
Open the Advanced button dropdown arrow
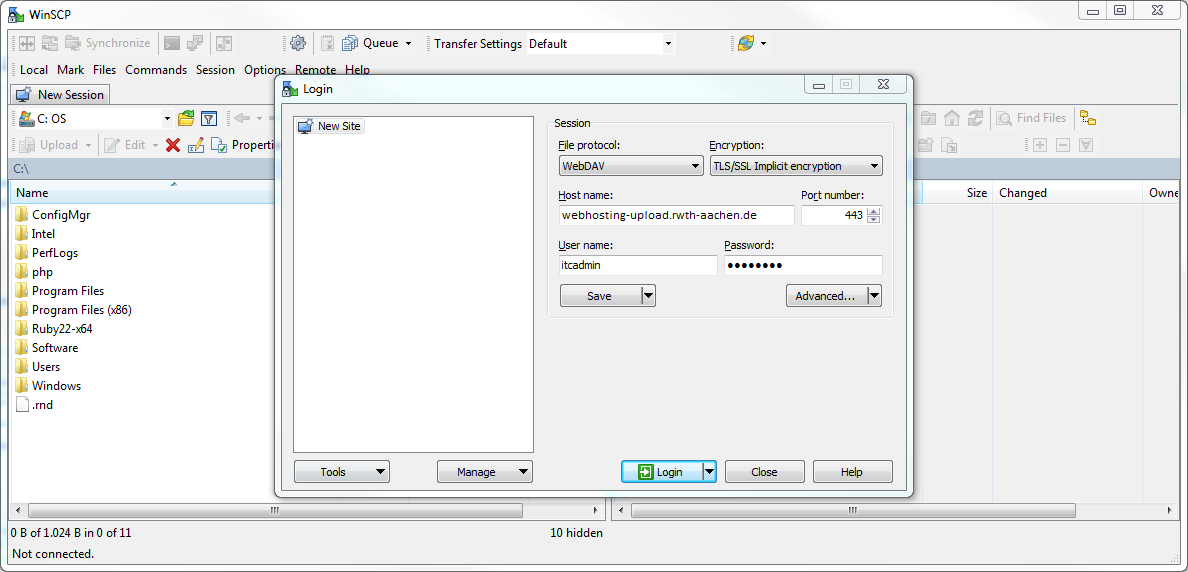pyautogui.click(x=874, y=295)
